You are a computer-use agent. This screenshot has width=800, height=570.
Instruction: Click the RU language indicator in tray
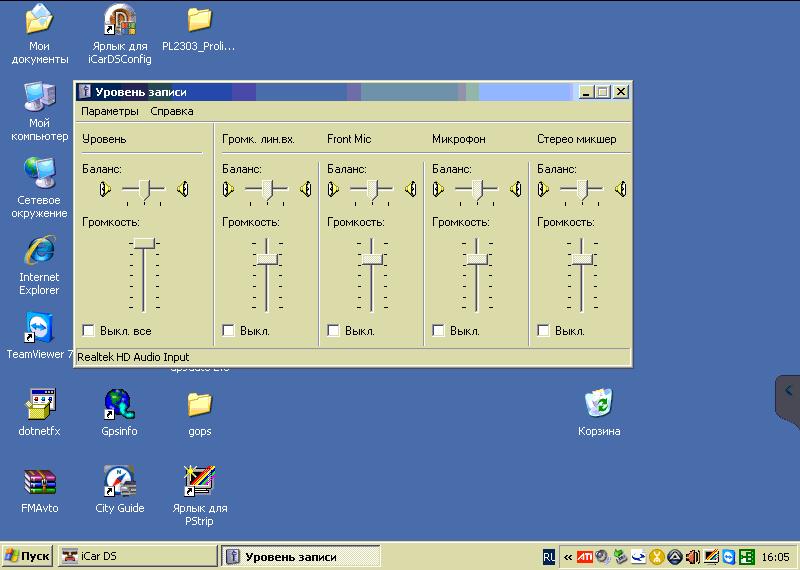tap(549, 556)
